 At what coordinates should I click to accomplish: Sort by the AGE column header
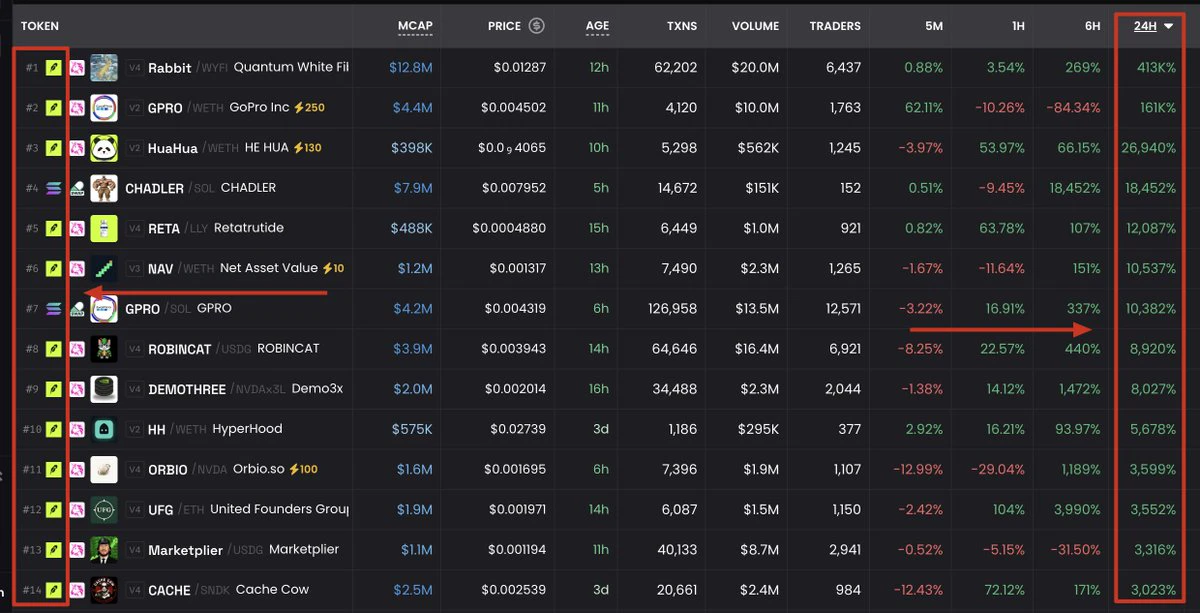point(597,26)
